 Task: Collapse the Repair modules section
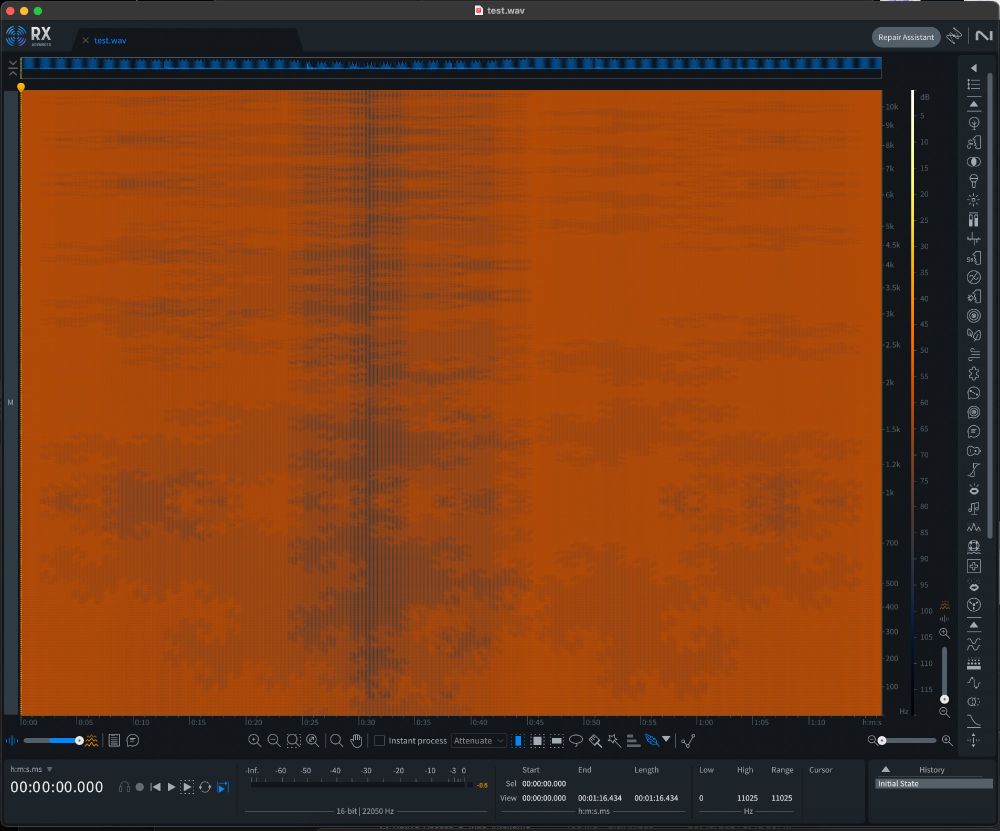[974, 104]
